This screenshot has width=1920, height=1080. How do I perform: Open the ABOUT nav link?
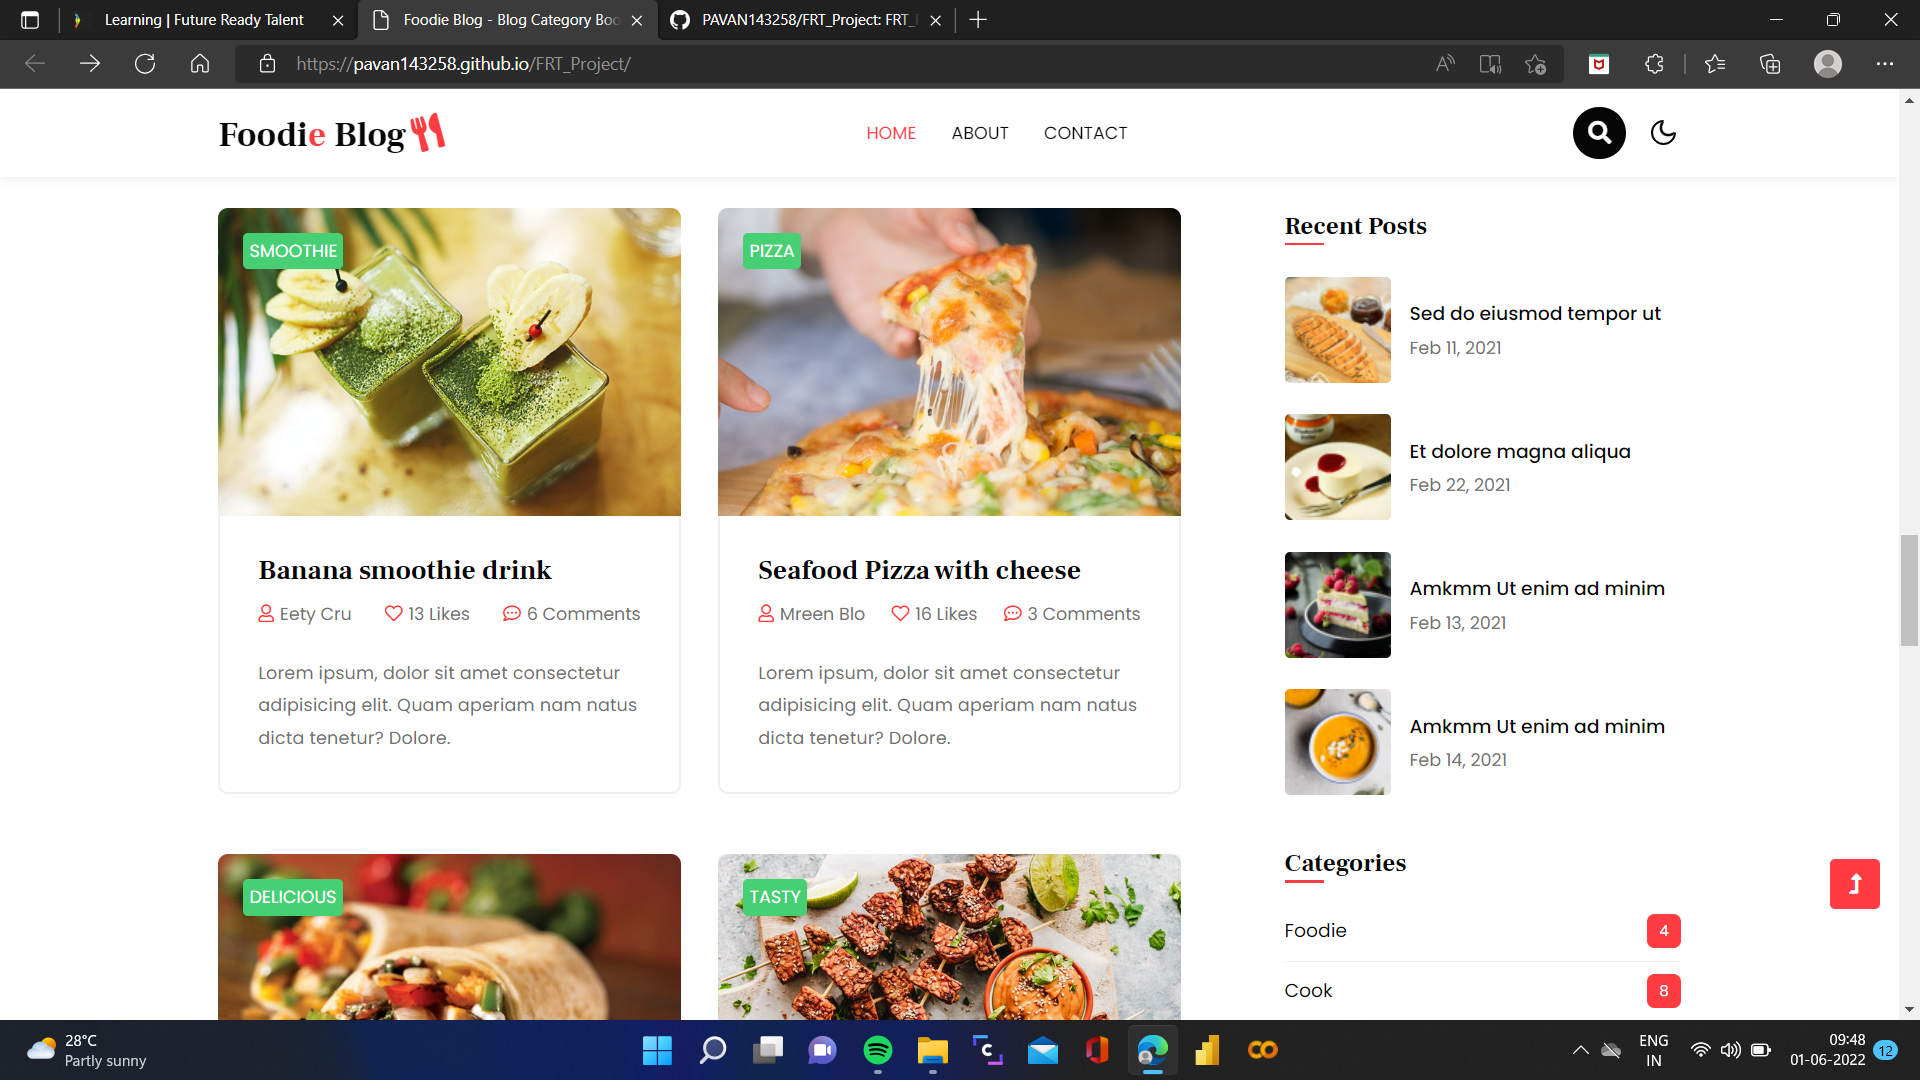click(980, 133)
